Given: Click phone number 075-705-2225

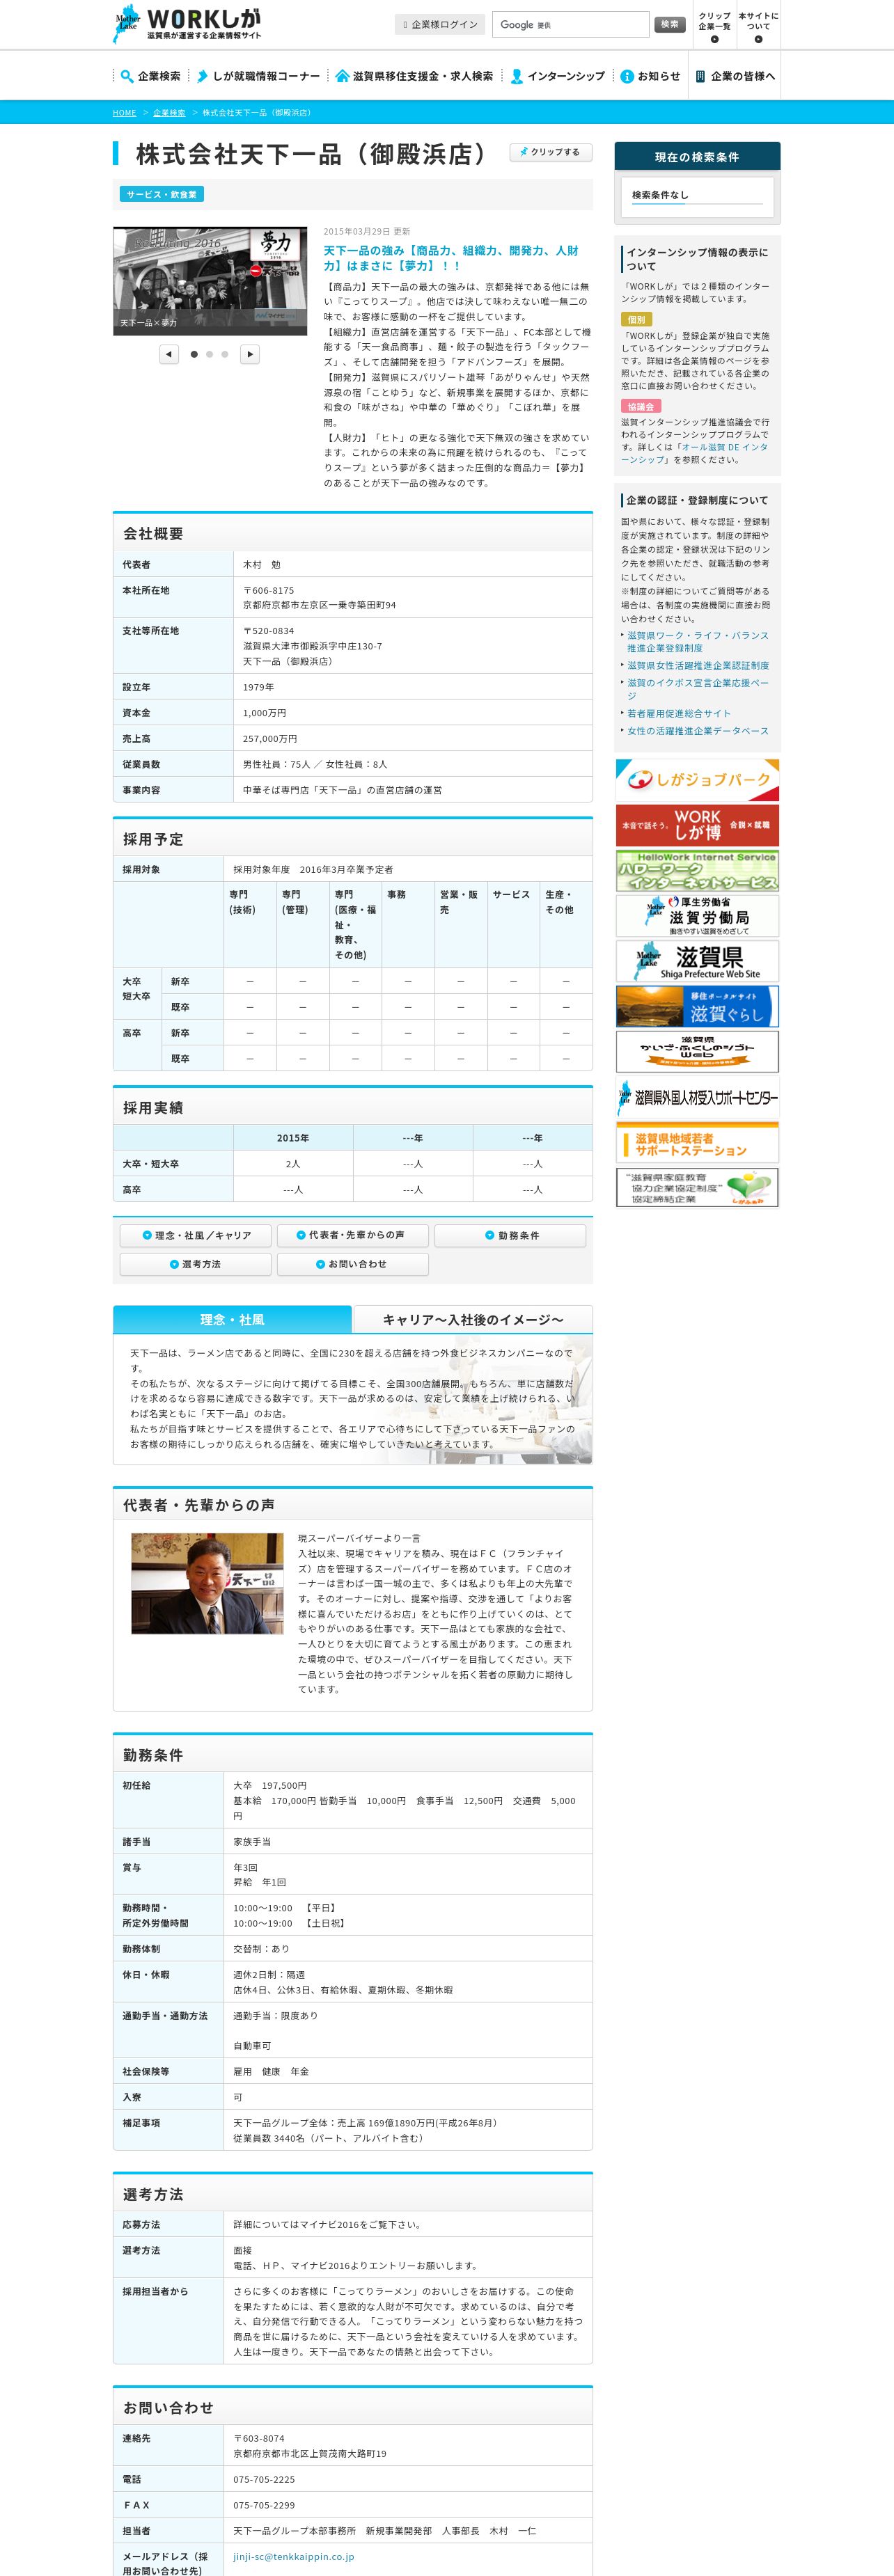Looking at the screenshot, I should pos(264,2479).
